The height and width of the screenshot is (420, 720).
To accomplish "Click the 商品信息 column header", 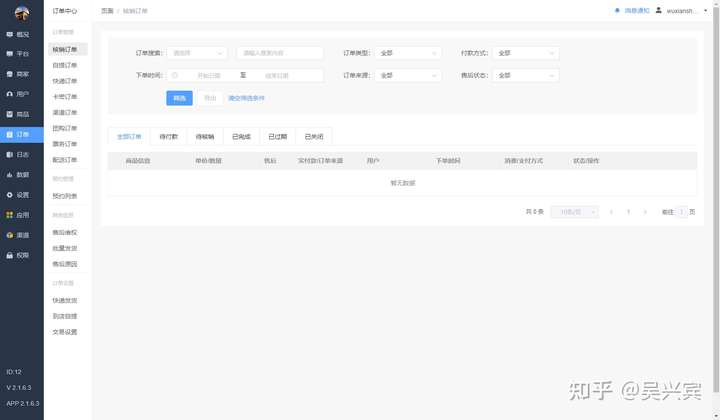I will click(138, 161).
